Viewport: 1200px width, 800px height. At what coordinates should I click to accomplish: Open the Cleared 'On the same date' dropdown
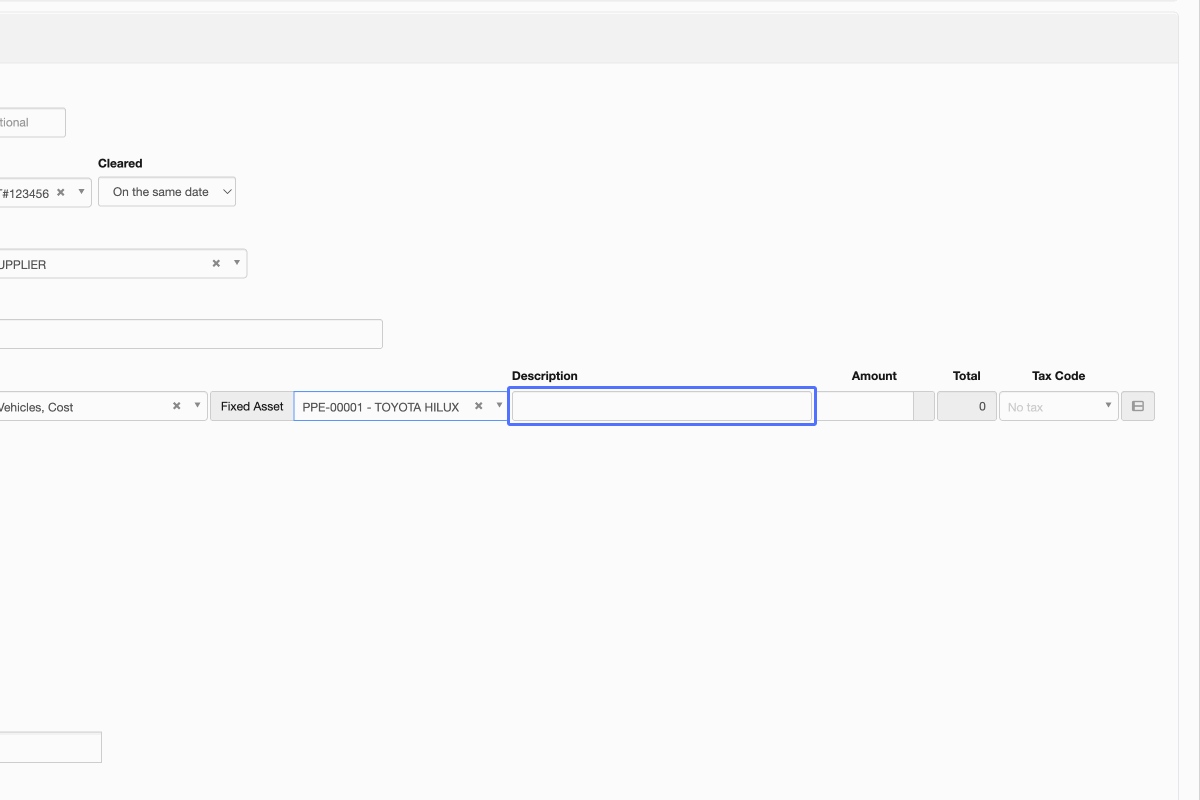tap(167, 192)
